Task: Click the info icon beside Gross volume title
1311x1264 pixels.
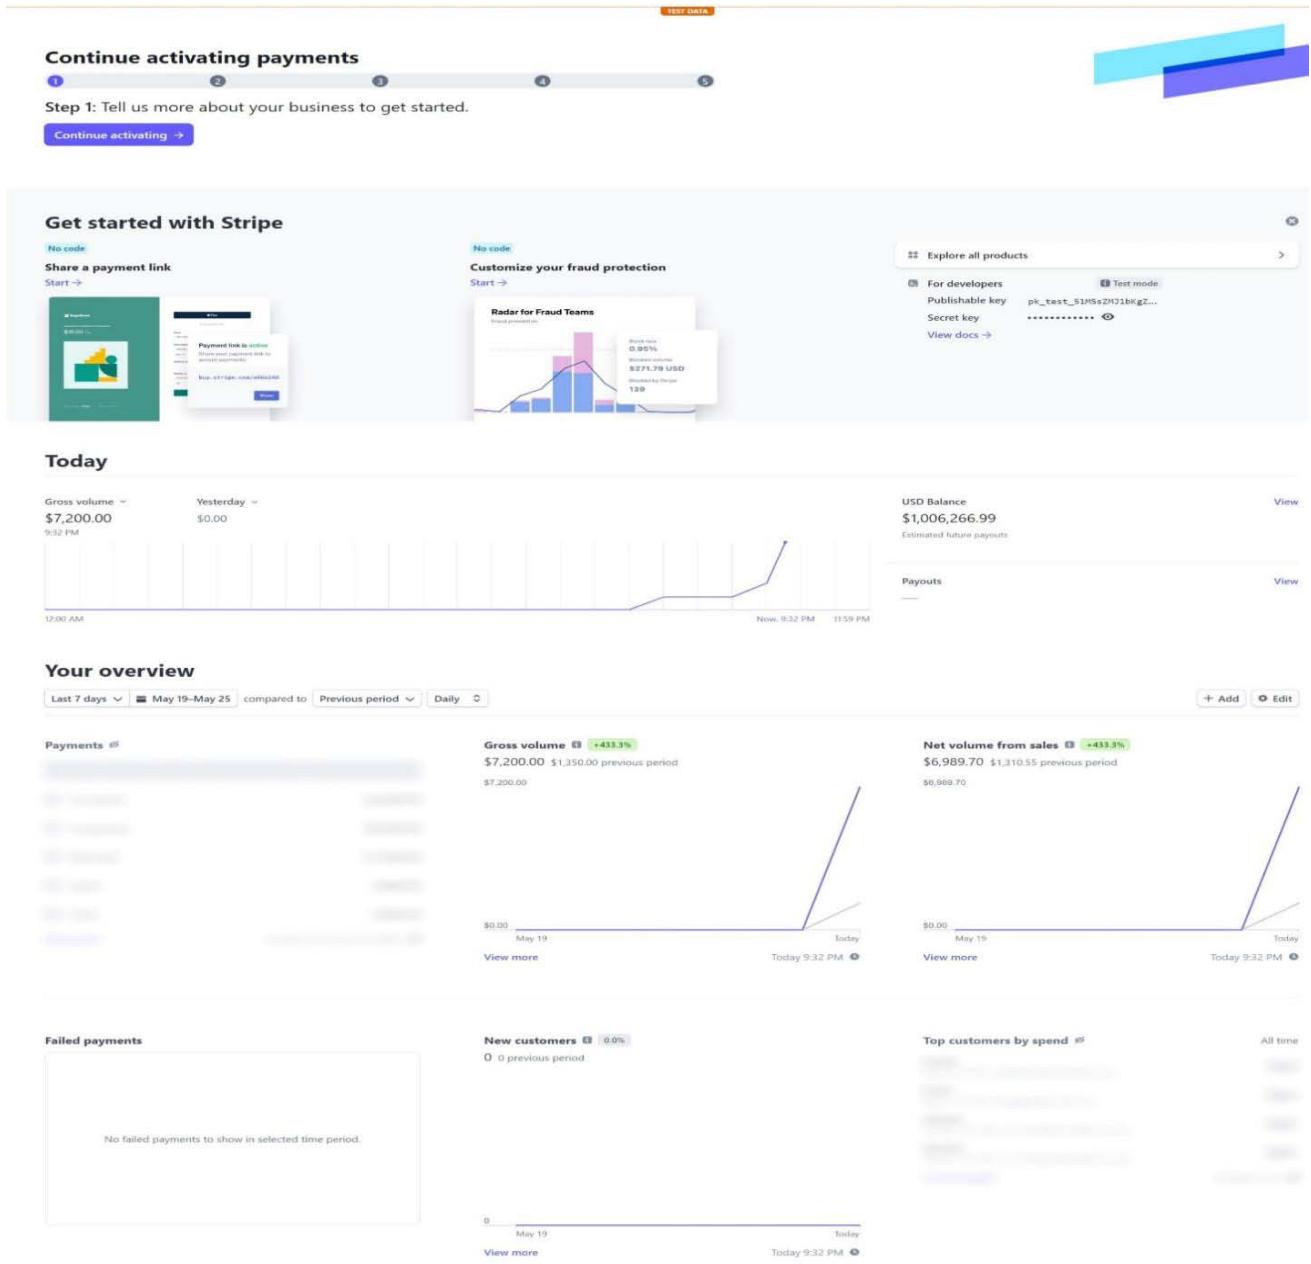Action: point(576,745)
